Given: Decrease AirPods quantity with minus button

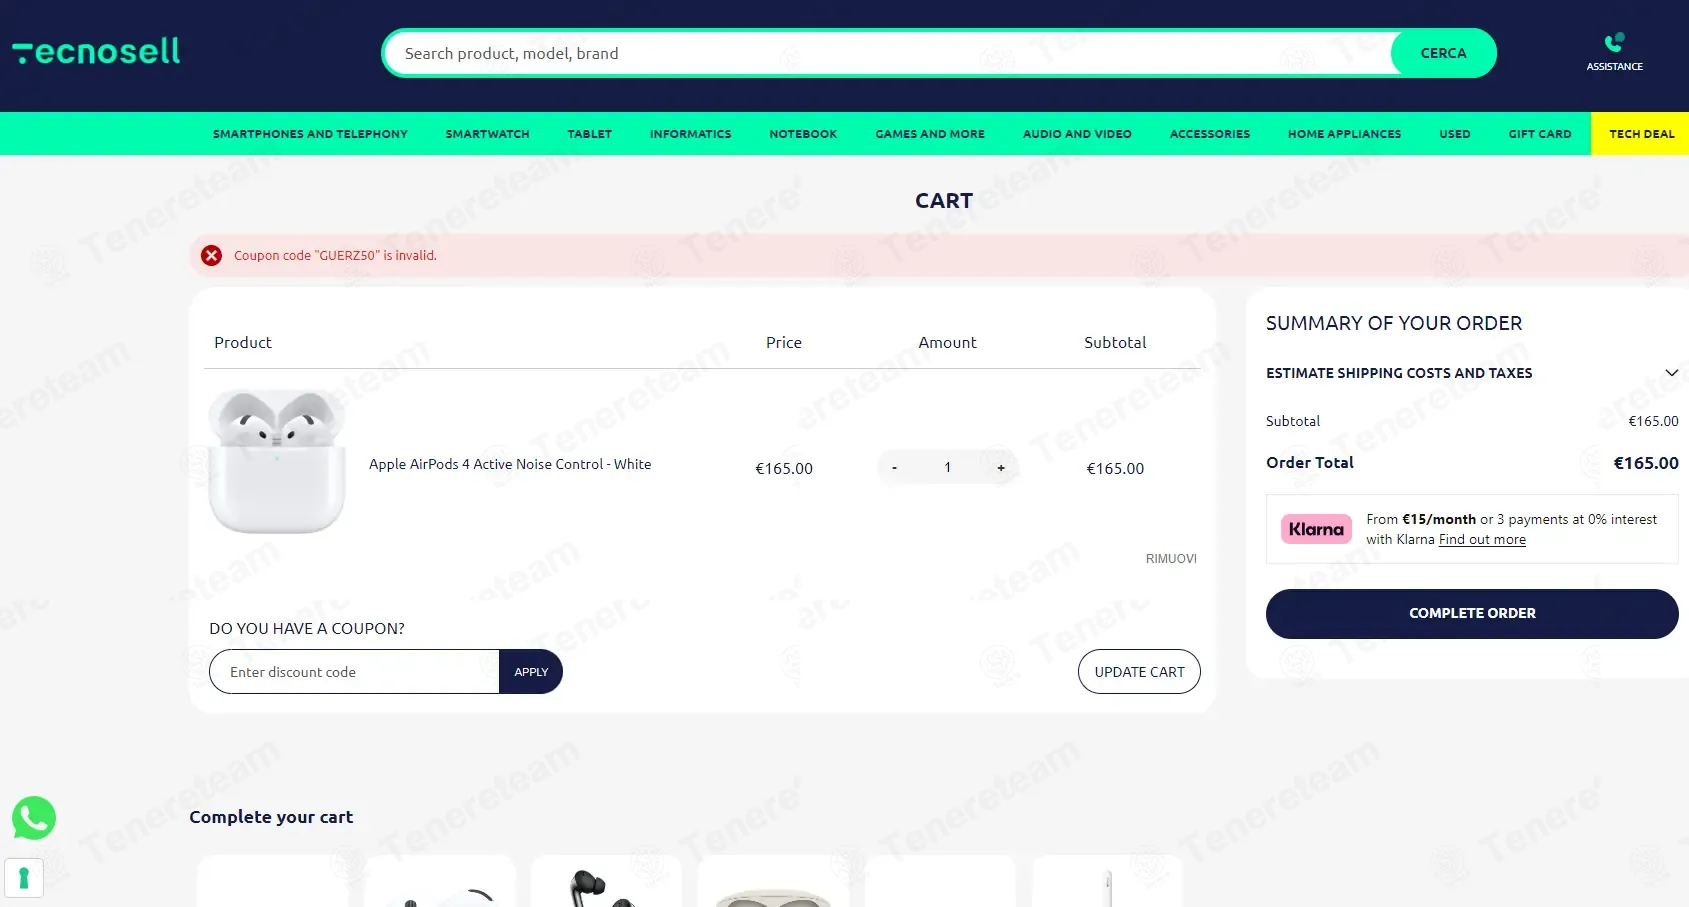Looking at the screenshot, I should [x=894, y=468].
